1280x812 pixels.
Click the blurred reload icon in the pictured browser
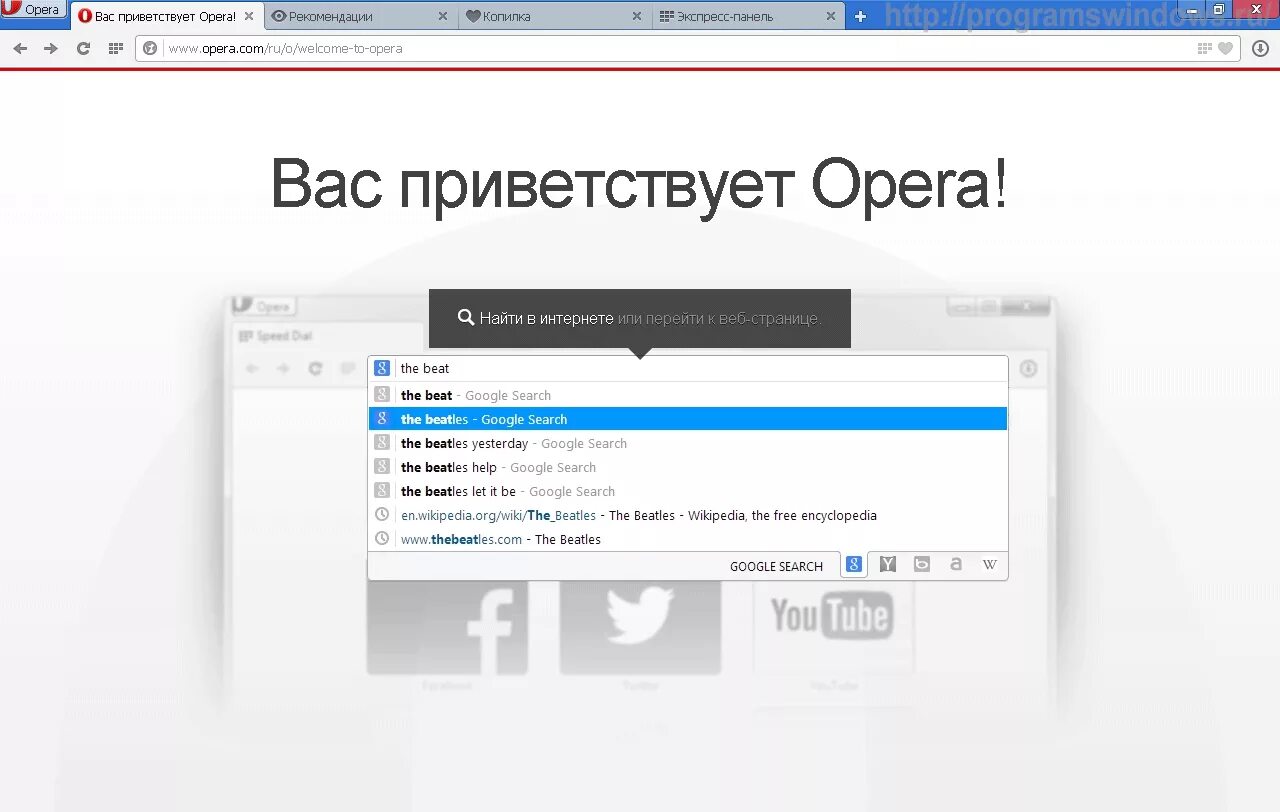(315, 369)
